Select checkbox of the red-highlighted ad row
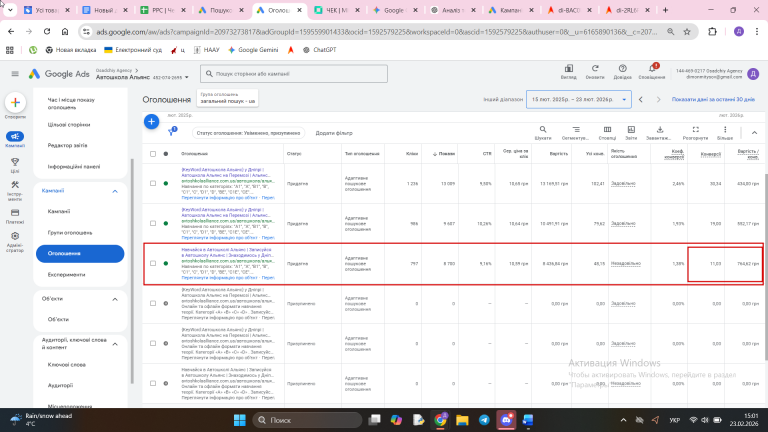This screenshot has height=432, width=768. coord(153,264)
